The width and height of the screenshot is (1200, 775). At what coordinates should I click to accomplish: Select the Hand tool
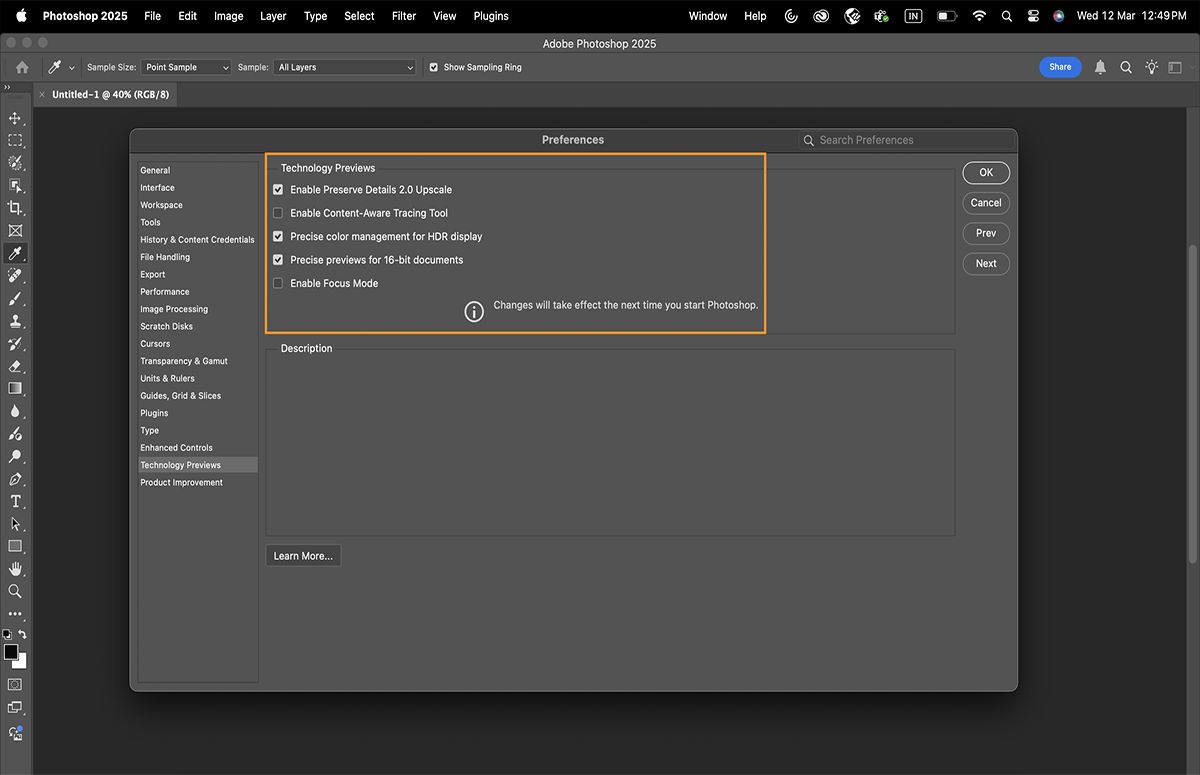pos(15,569)
